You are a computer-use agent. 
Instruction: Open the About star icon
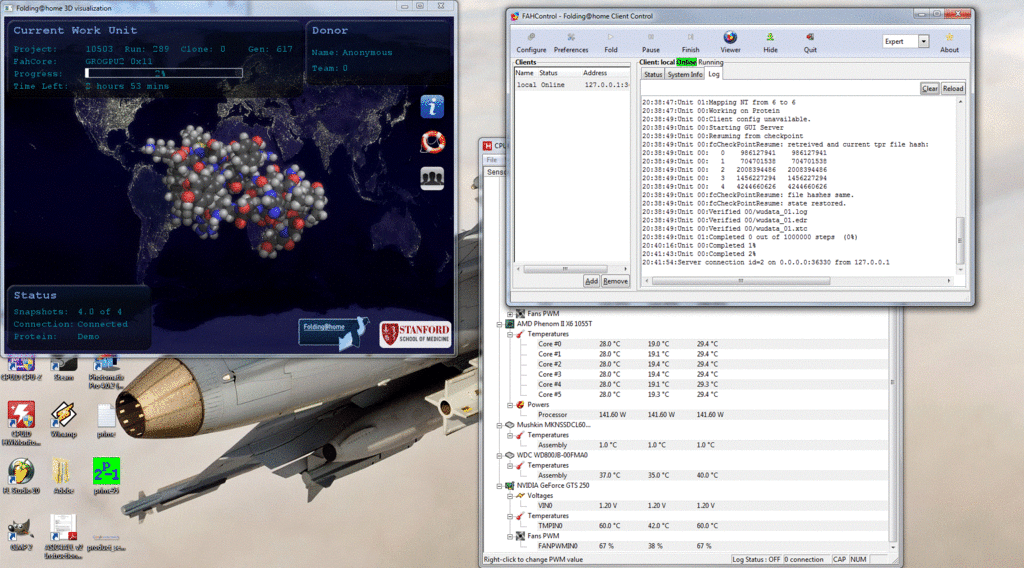click(x=949, y=43)
